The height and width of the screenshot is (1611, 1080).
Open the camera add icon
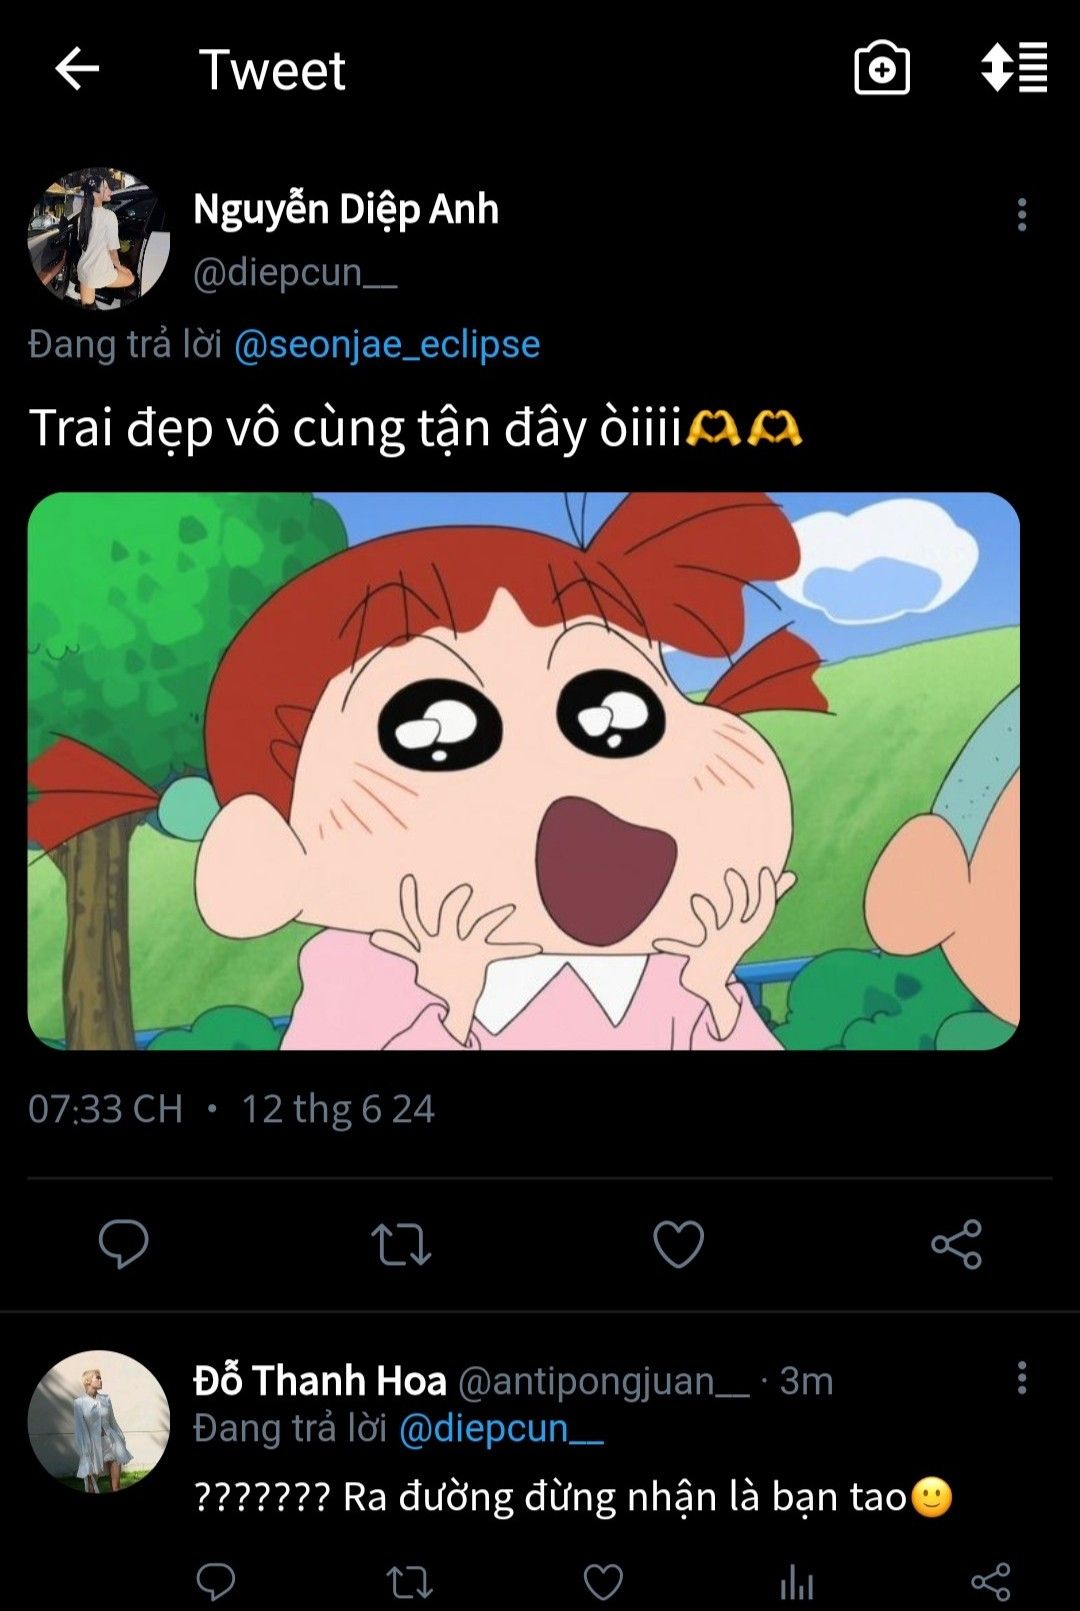coord(881,69)
